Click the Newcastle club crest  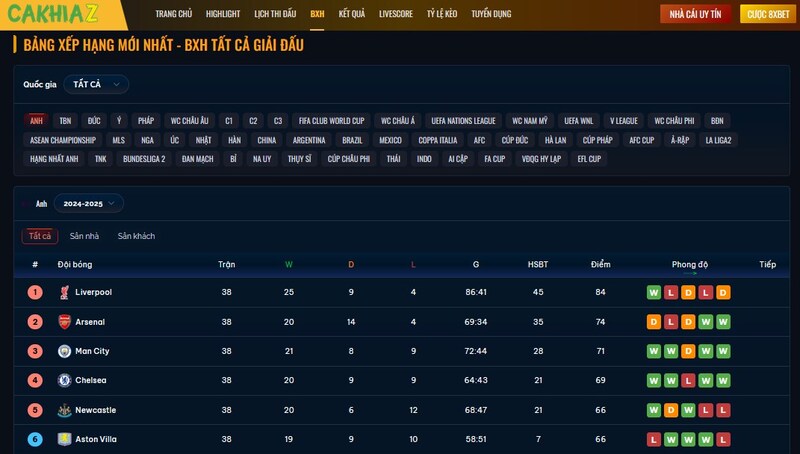64,410
